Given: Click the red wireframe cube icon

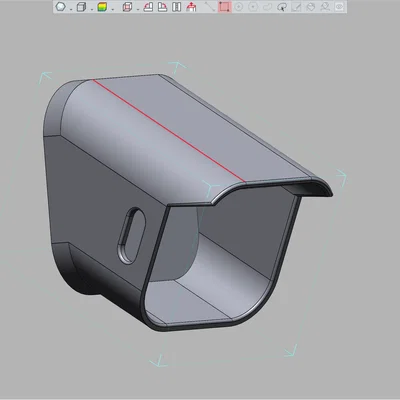Looking at the screenshot, I should [x=127, y=7].
